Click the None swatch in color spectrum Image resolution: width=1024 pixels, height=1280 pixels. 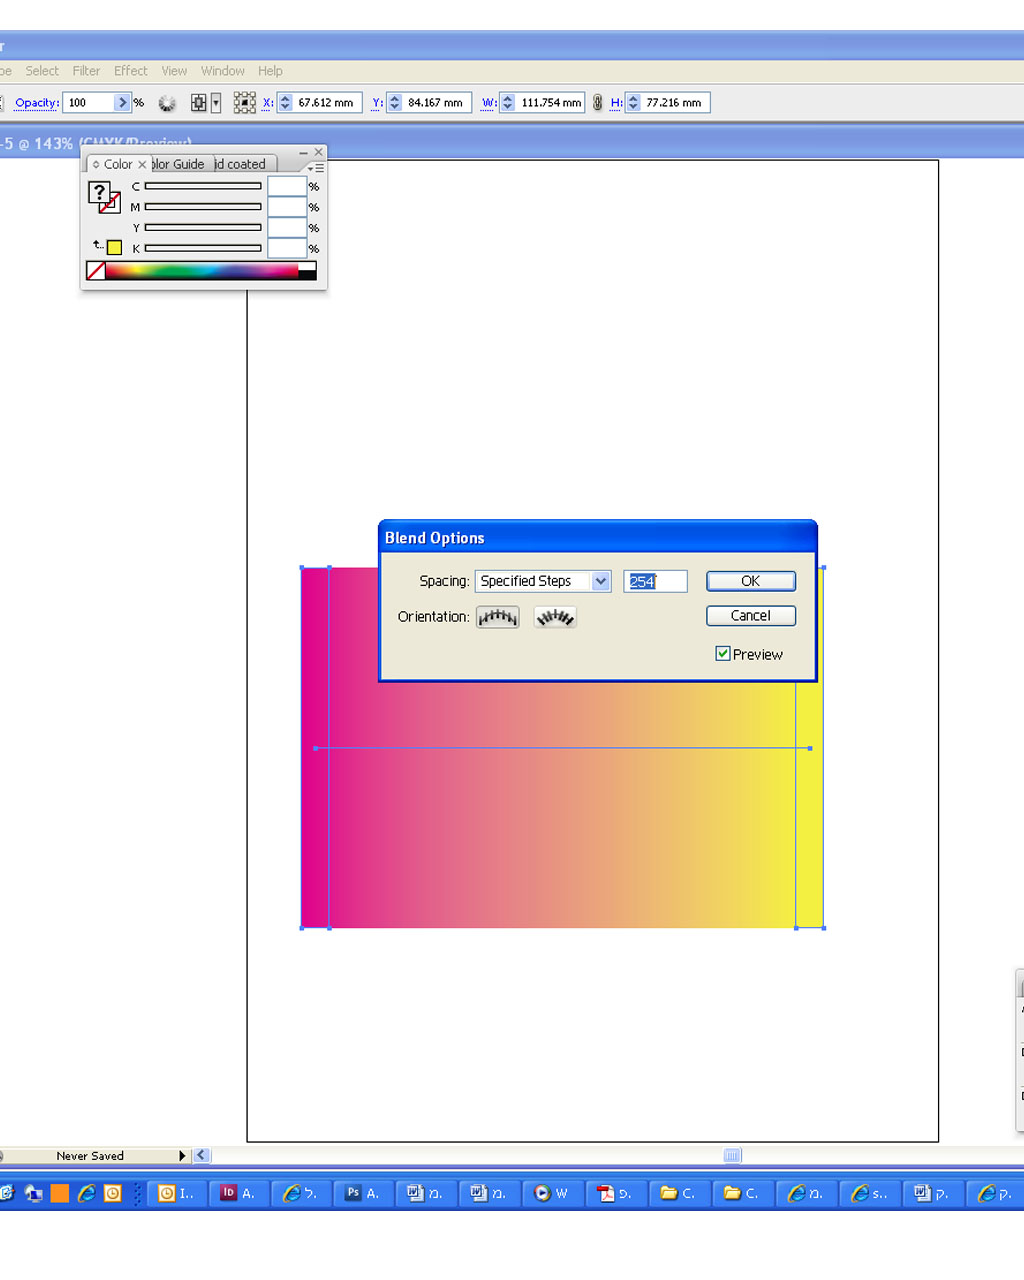(x=96, y=270)
